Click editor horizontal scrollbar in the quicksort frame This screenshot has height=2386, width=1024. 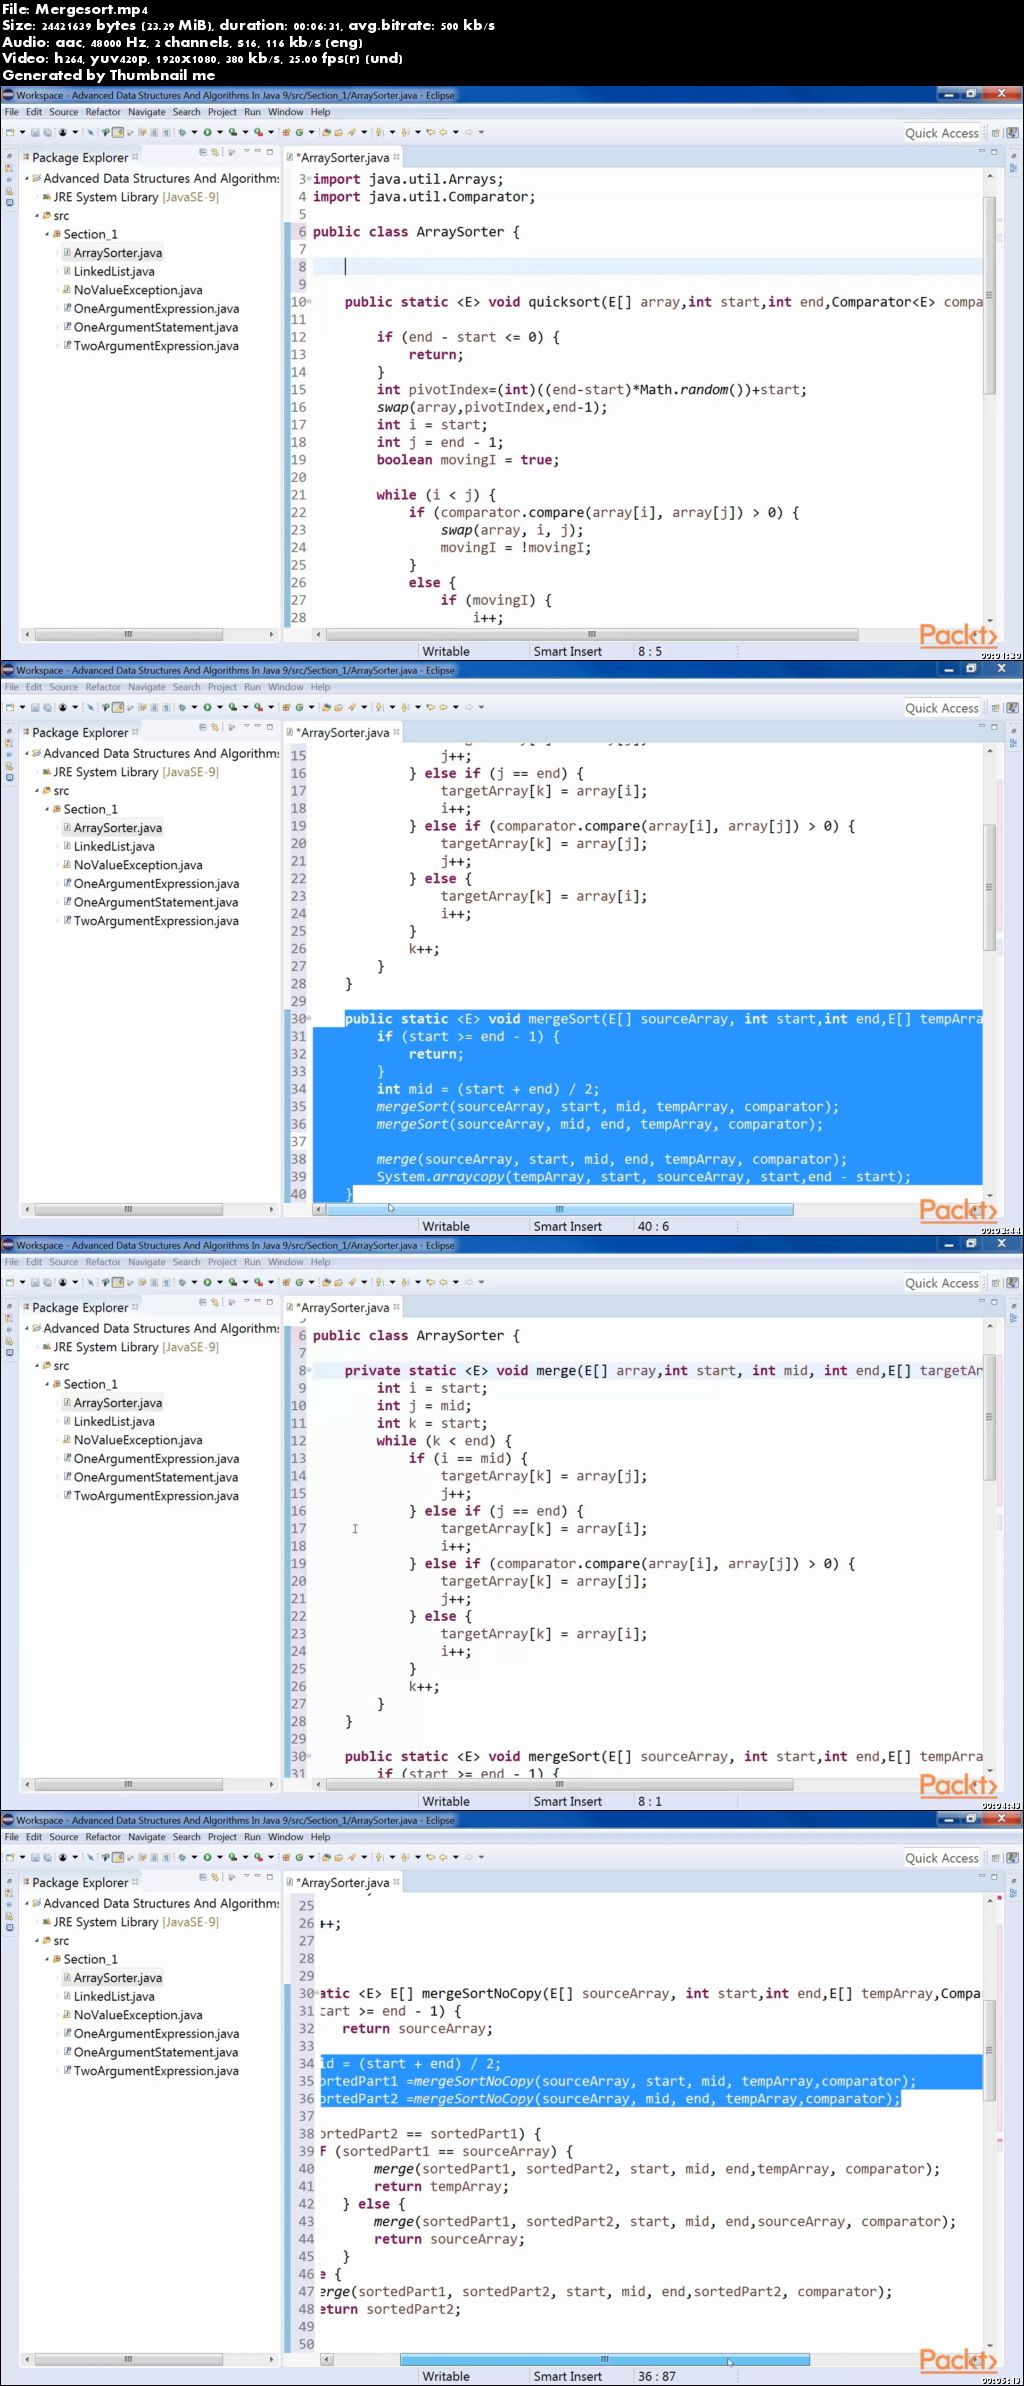click(592, 634)
